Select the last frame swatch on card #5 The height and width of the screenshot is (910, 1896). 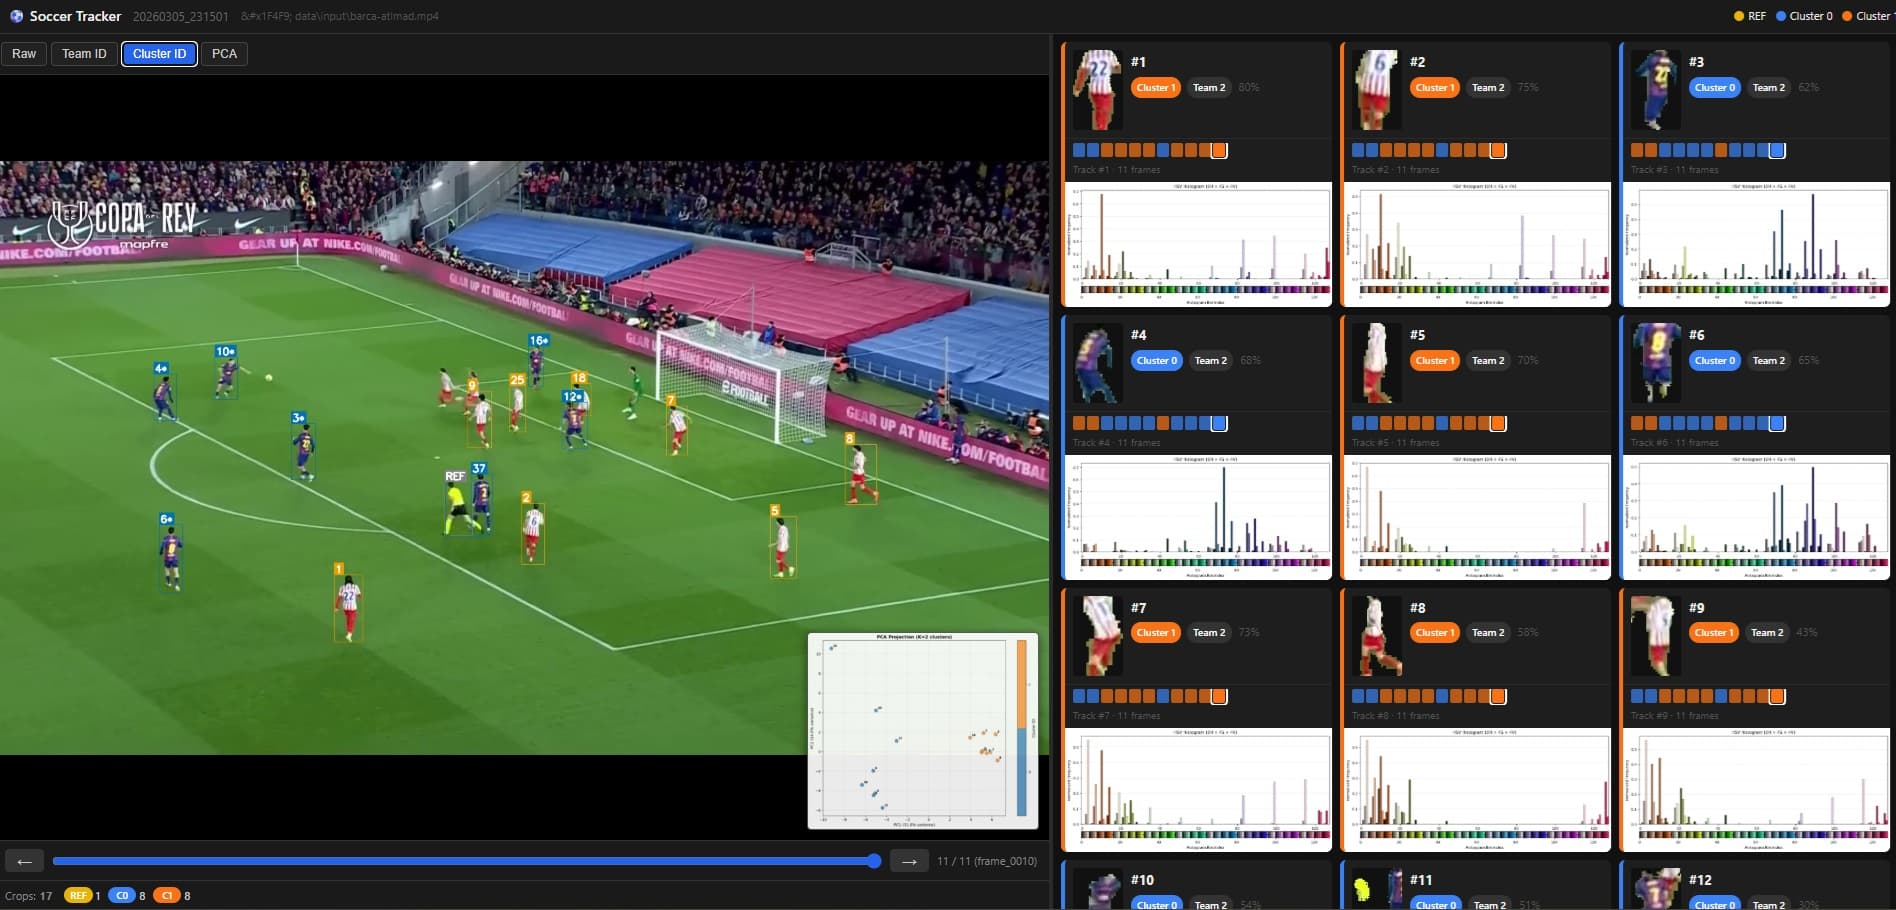click(x=1498, y=424)
